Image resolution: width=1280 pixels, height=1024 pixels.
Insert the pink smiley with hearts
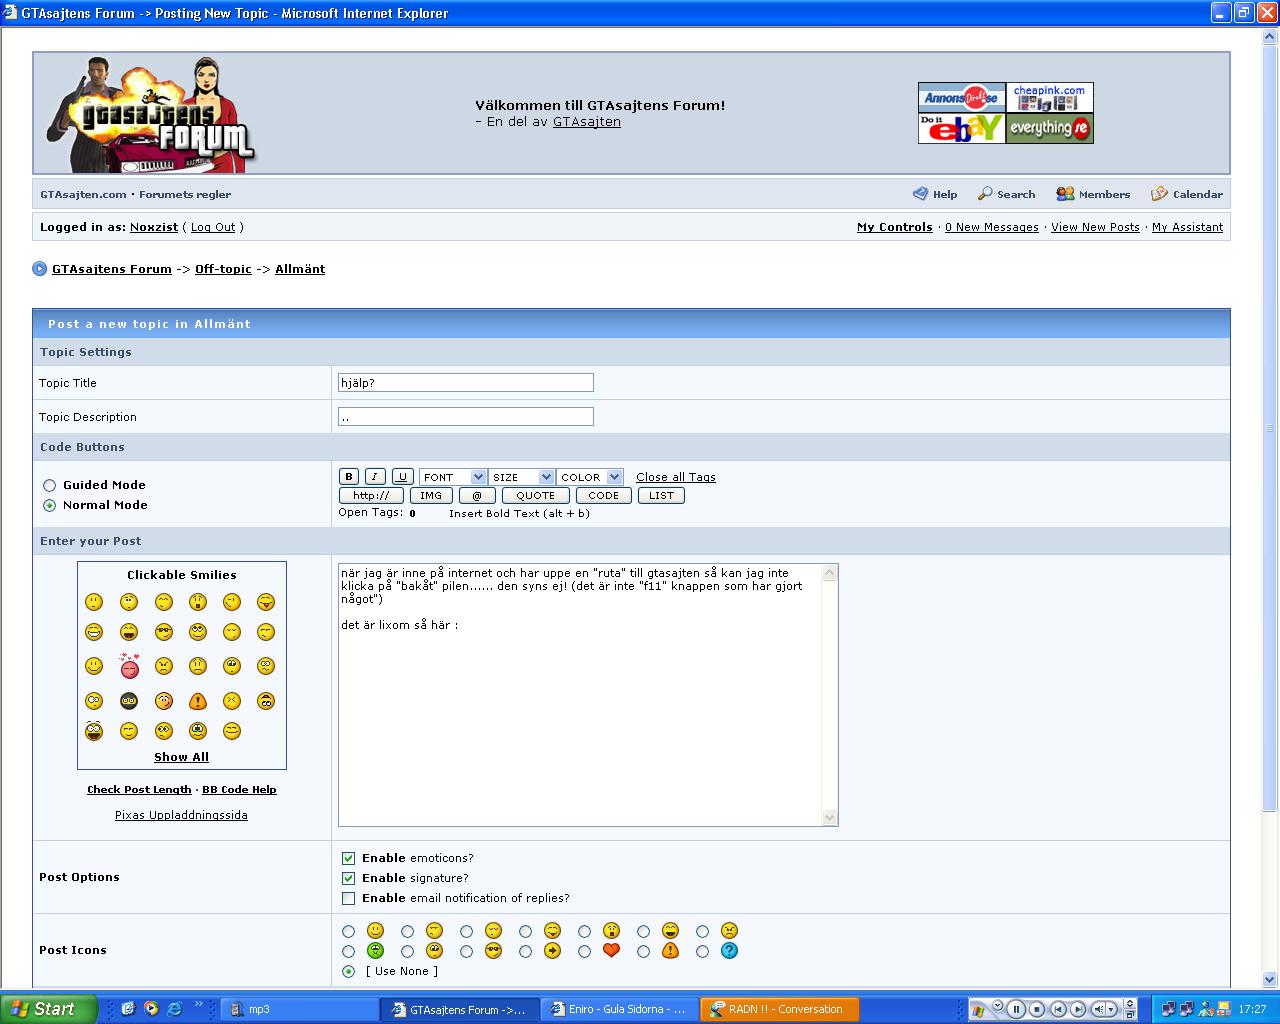point(129,665)
